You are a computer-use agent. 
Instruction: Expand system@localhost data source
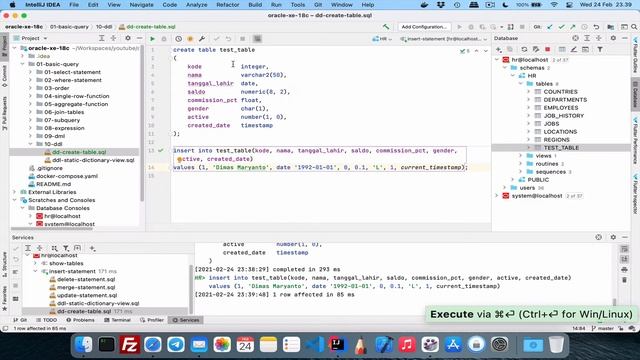(x=497, y=196)
